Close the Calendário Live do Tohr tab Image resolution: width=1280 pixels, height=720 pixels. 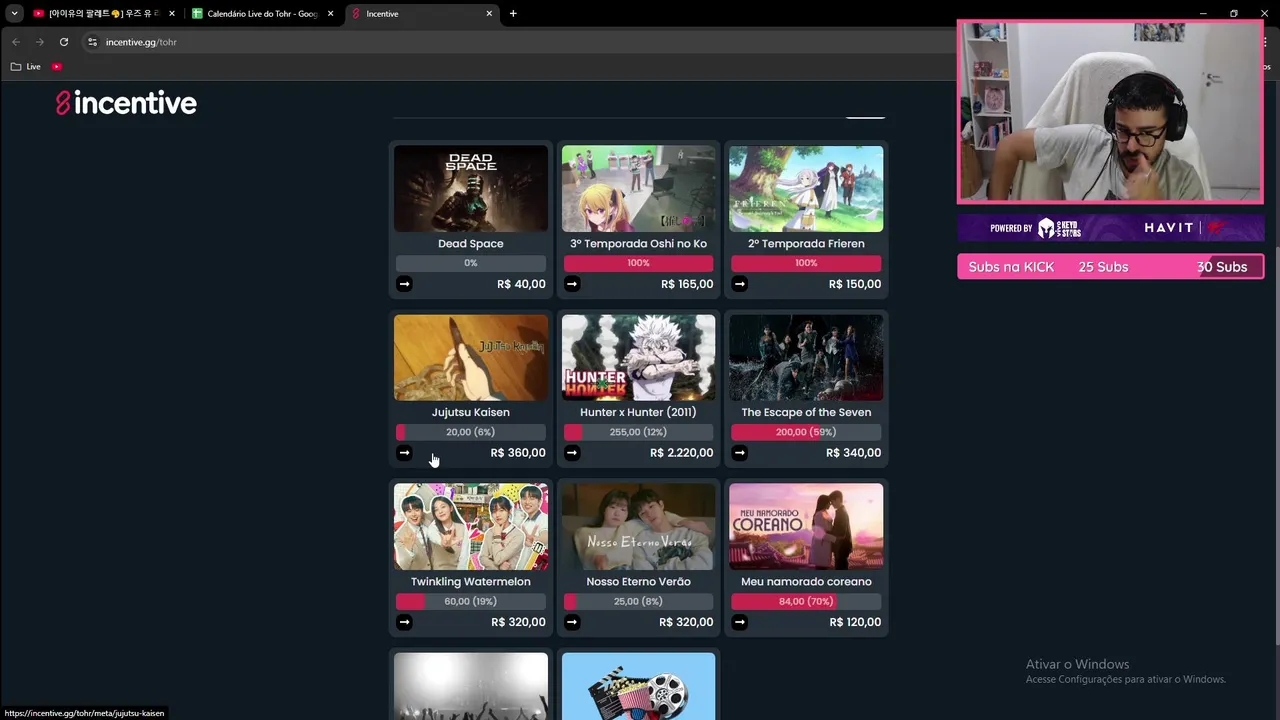pyautogui.click(x=331, y=14)
